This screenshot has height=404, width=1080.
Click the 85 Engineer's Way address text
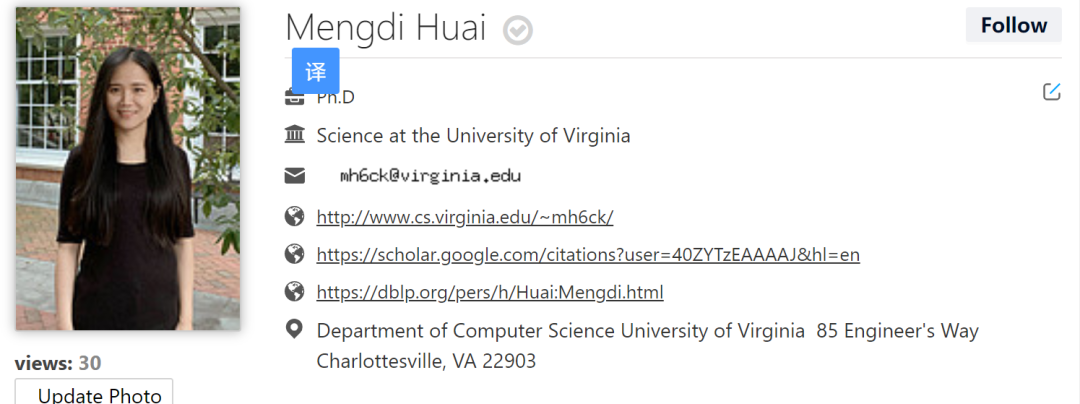tap(897, 330)
